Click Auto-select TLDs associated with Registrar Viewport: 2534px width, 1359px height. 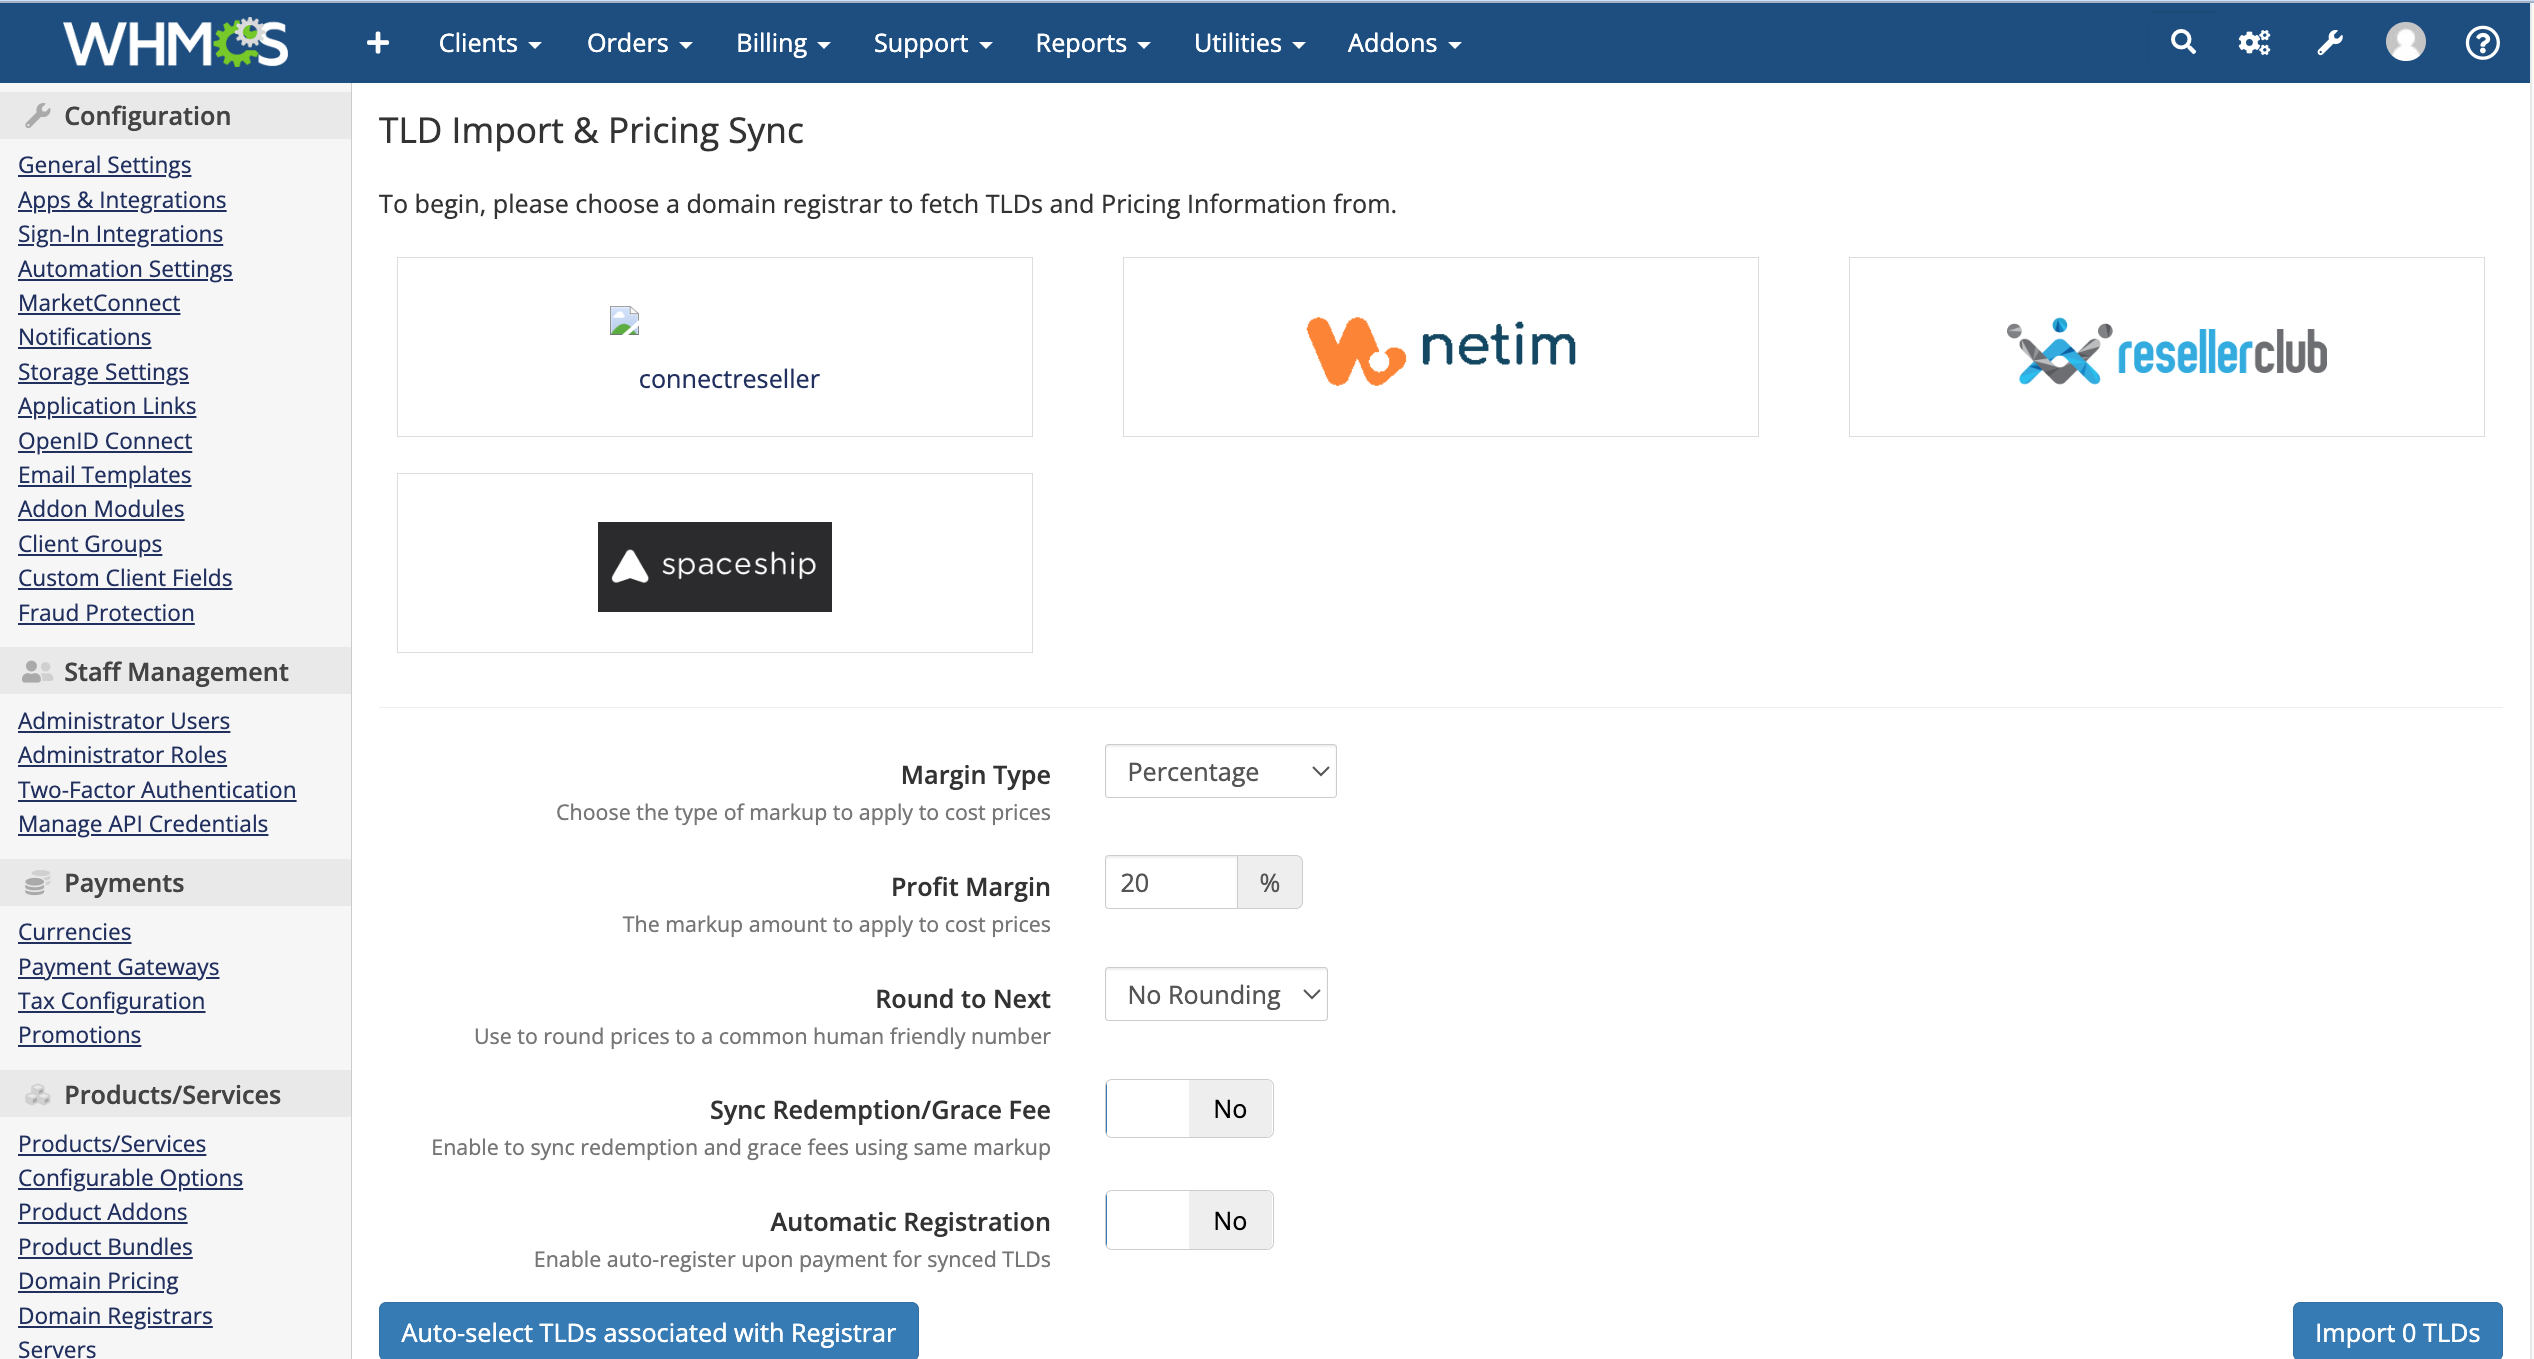[648, 1332]
